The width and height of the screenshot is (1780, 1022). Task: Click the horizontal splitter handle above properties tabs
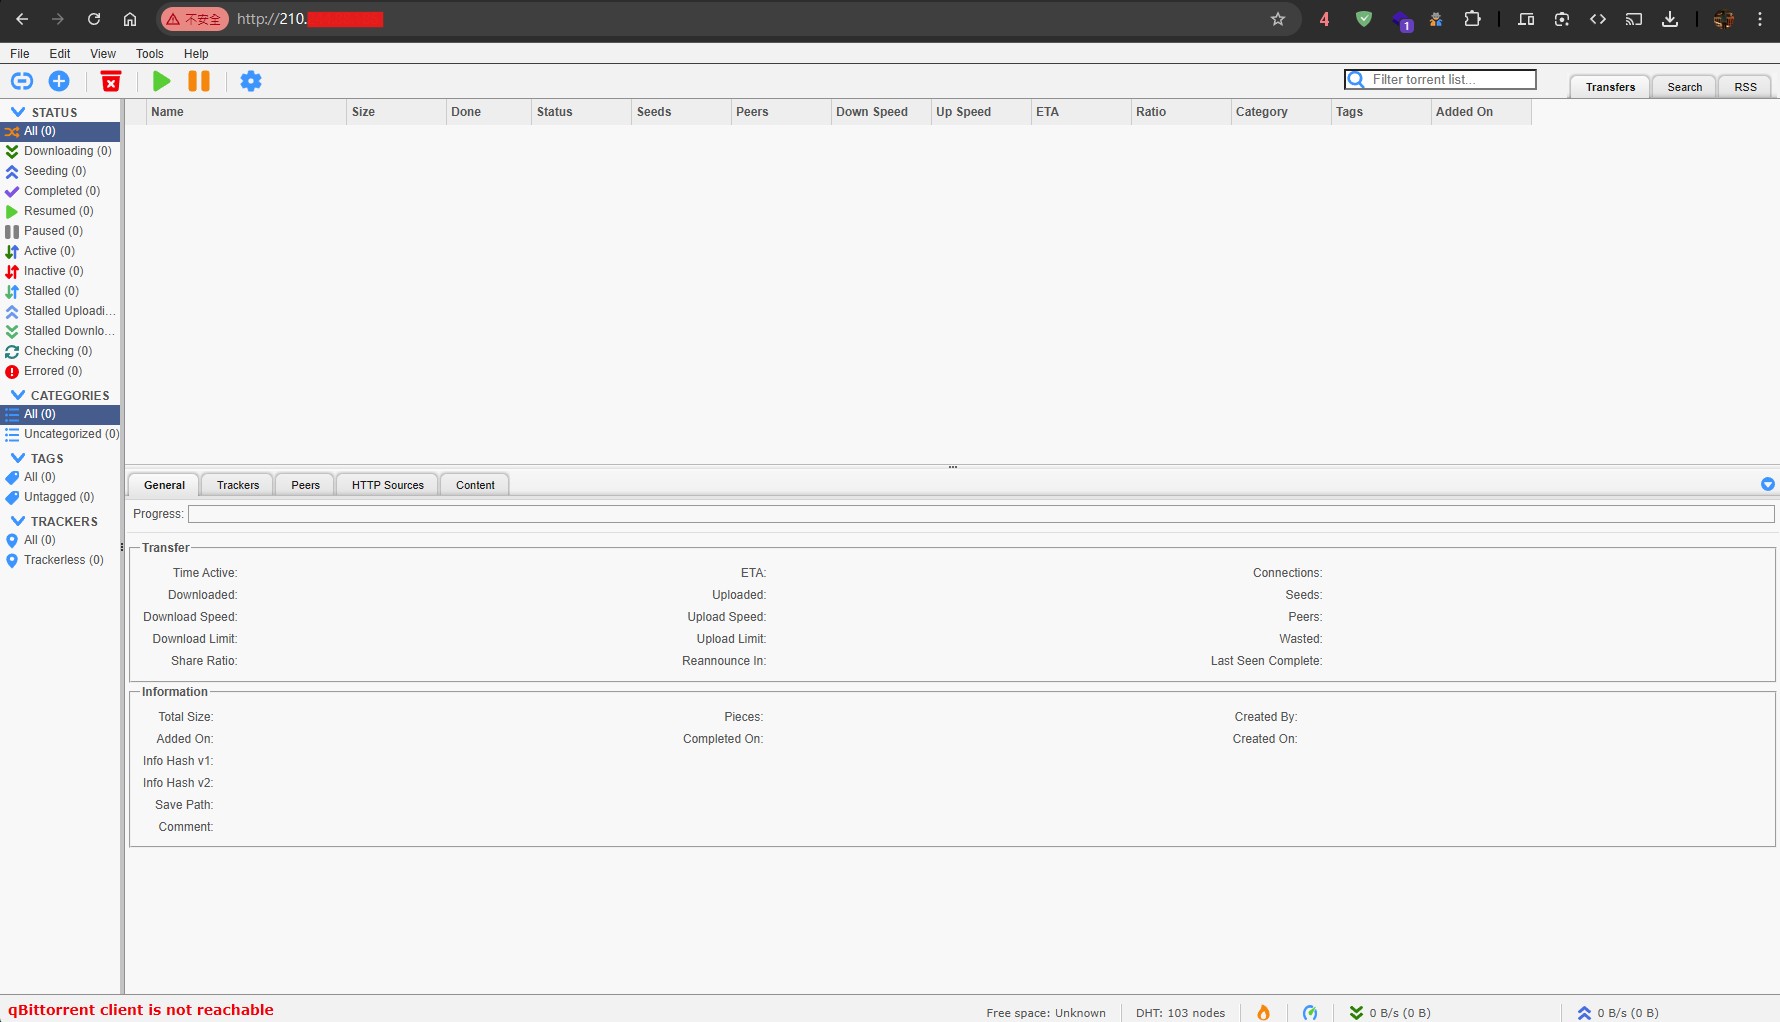coord(953,467)
